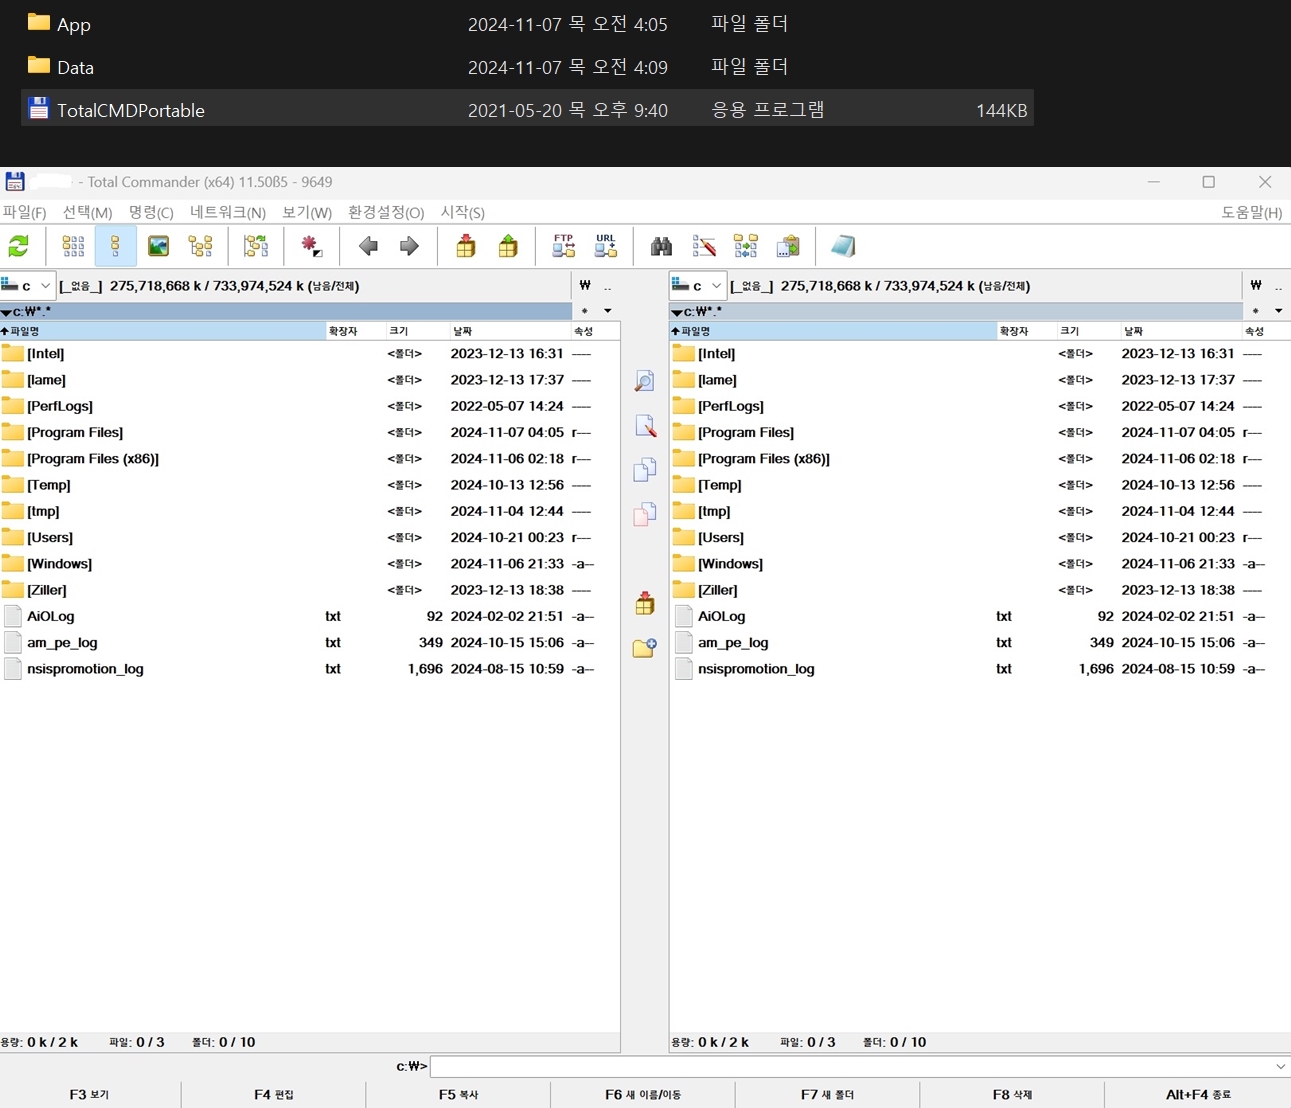Open file search binoculars icon
The image size is (1291, 1108).
(661, 246)
